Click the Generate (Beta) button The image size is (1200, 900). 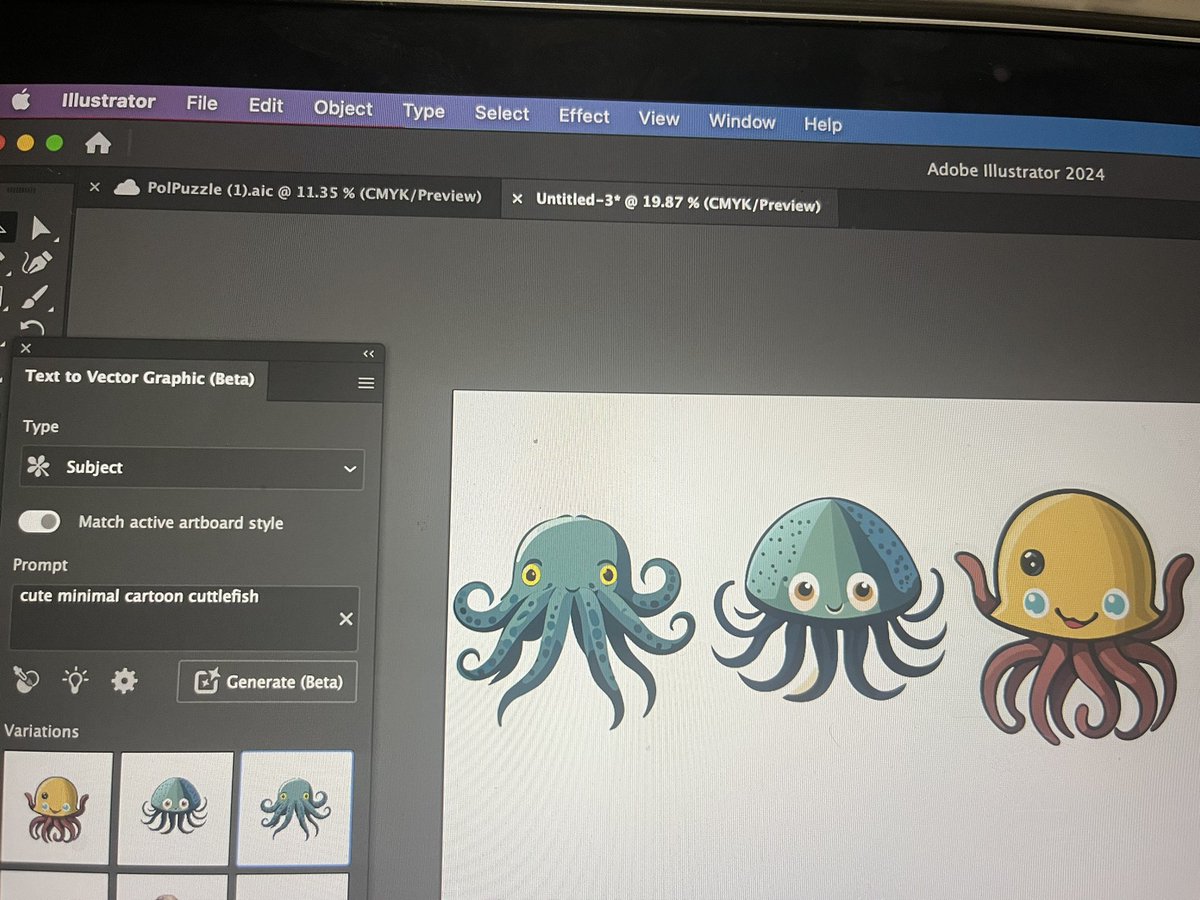(267, 681)
